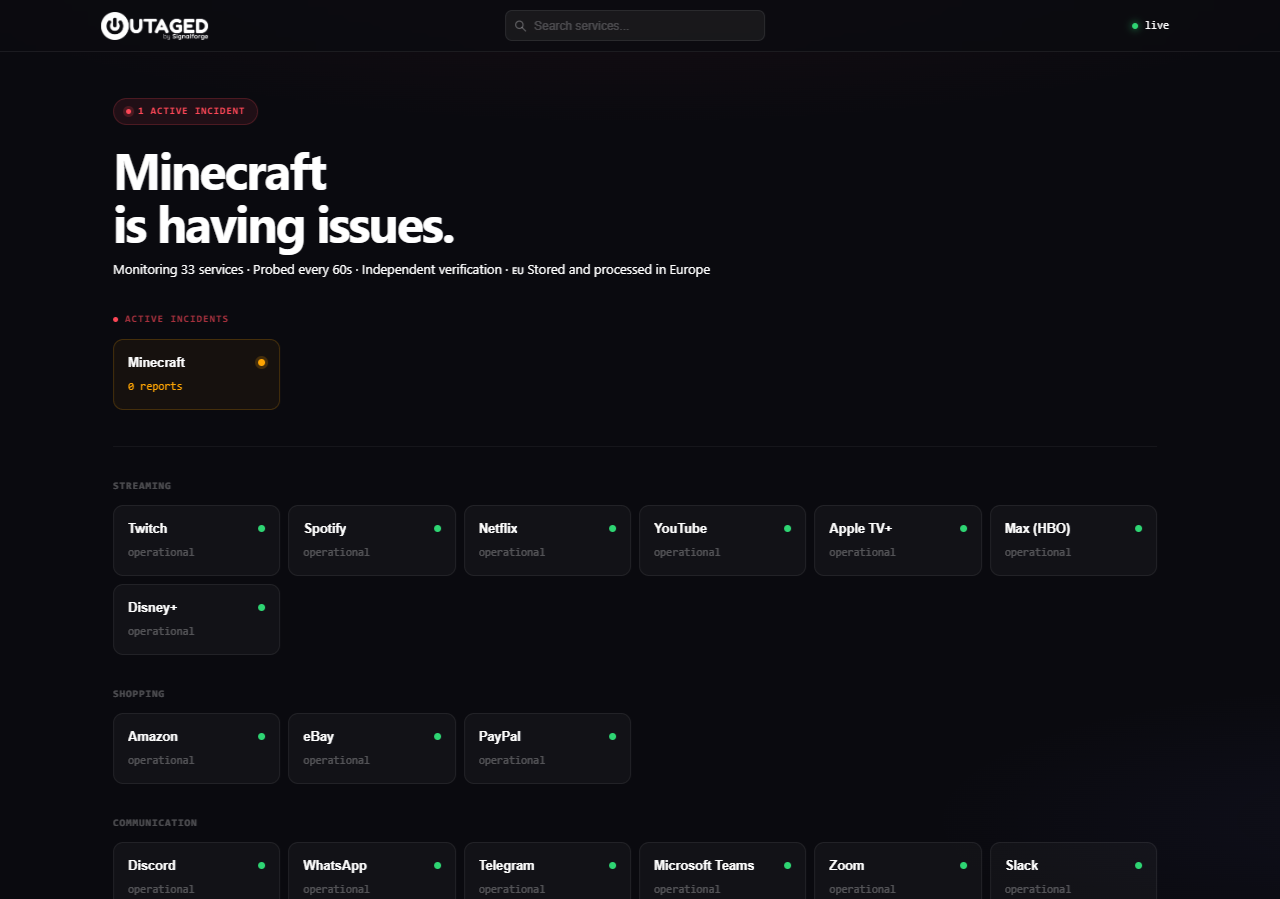Click the green dot next to the live indicator
Screen dimensions: 1280x899
pyautogui.click(x=1134, y=25)
